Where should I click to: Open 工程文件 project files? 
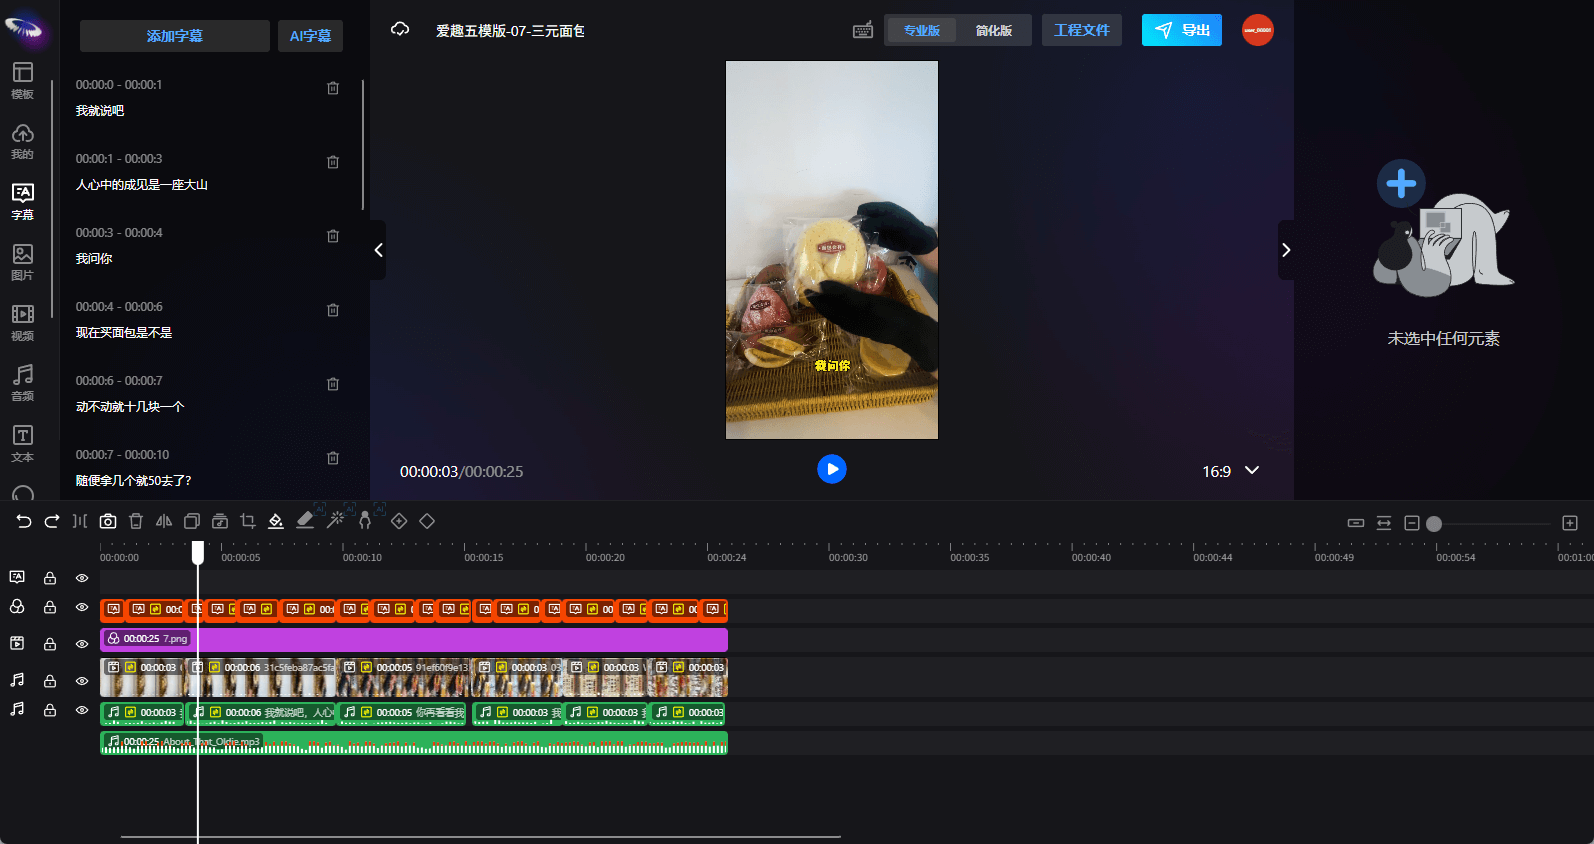click(1082, 30)
